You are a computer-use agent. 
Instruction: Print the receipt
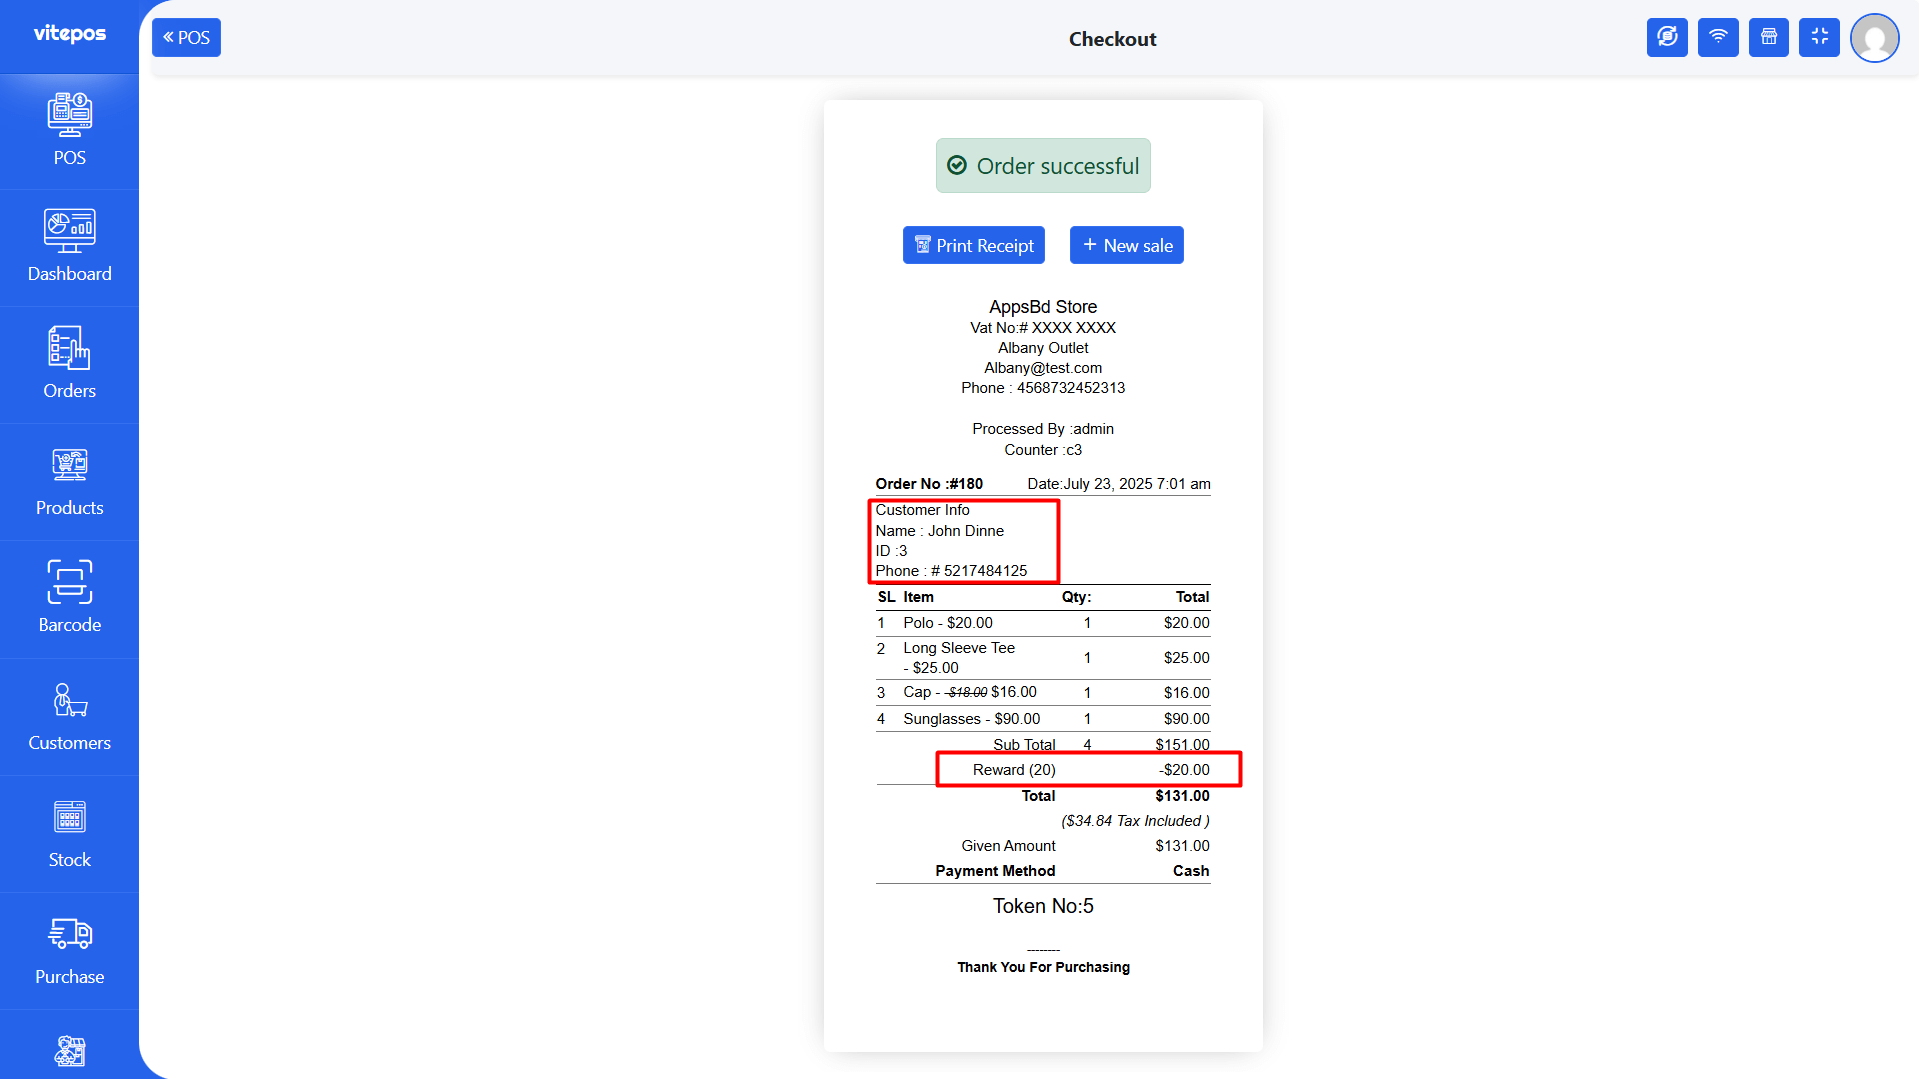974,245
